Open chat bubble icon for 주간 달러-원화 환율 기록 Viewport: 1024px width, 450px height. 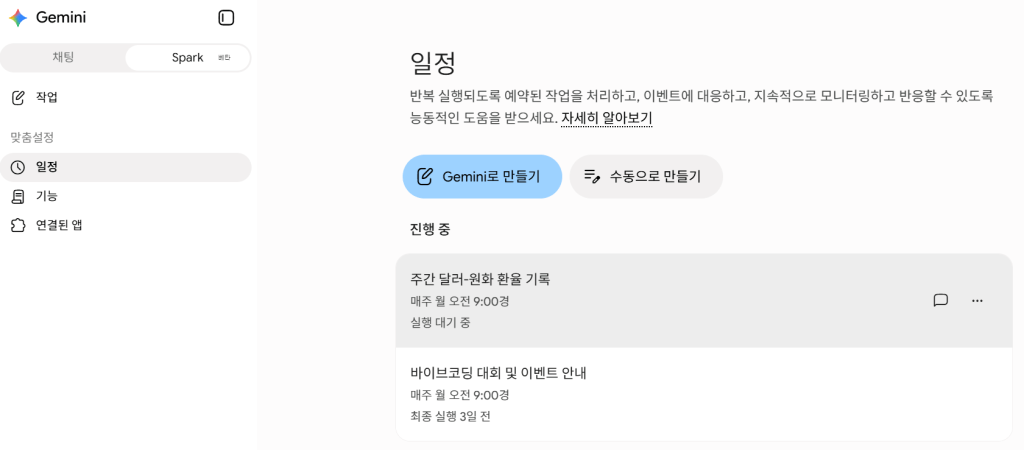click(x=940, y=300)
